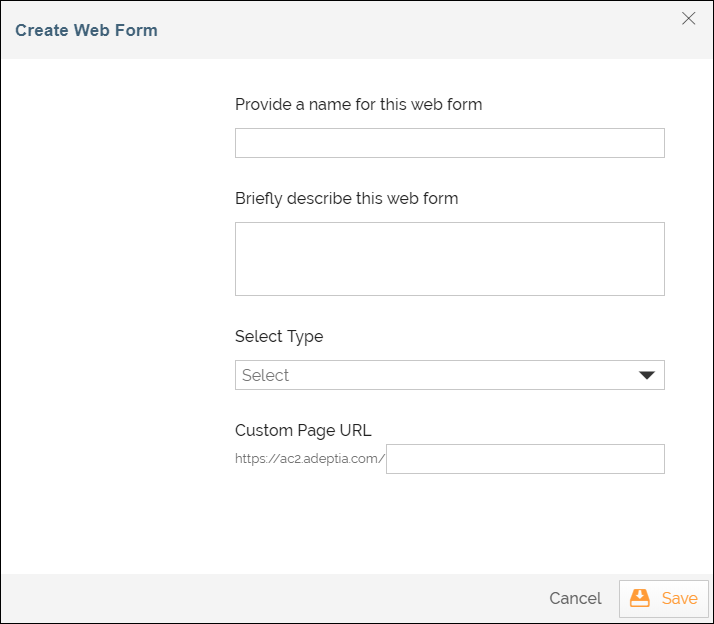Cancel the web form creation
Viewport: 714px width, 624px height.
click(x=575, y=598)
